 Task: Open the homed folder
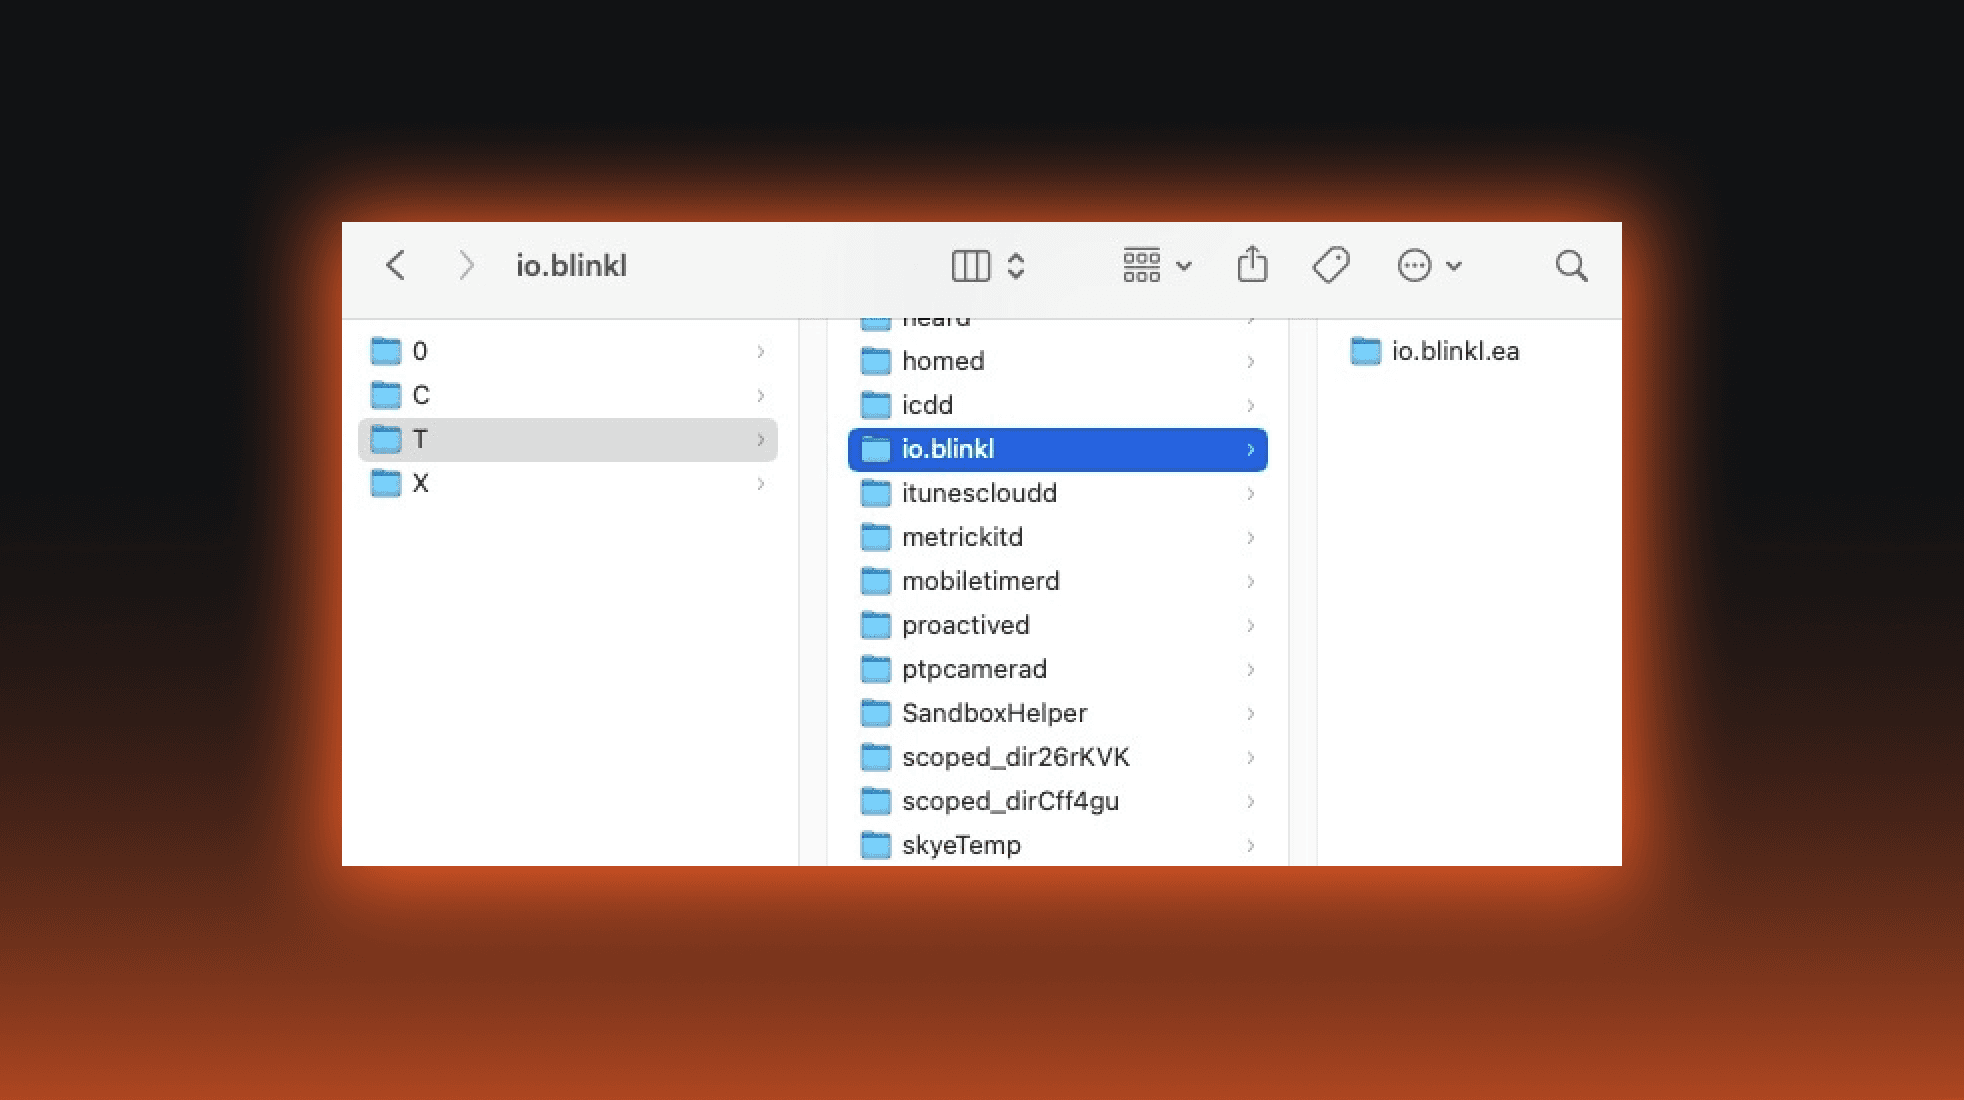(x=942, y=361)
